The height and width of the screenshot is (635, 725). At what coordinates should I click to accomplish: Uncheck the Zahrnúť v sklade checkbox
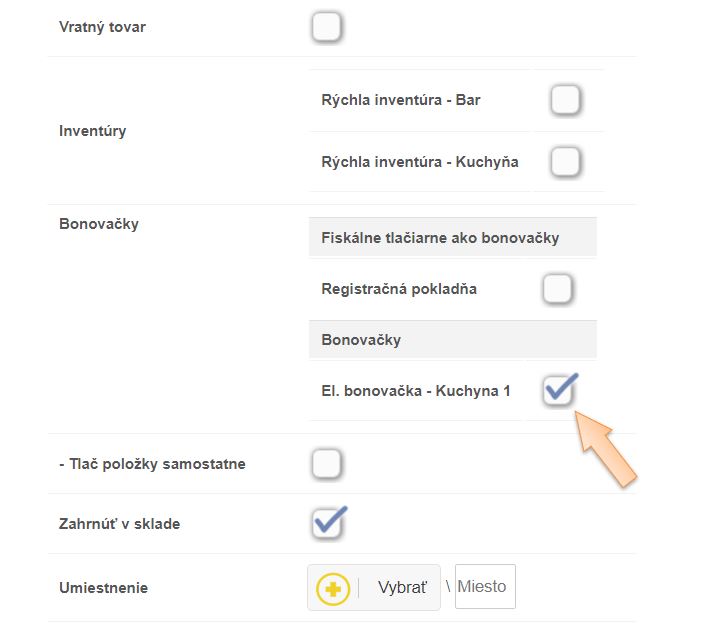pos(326,523)
